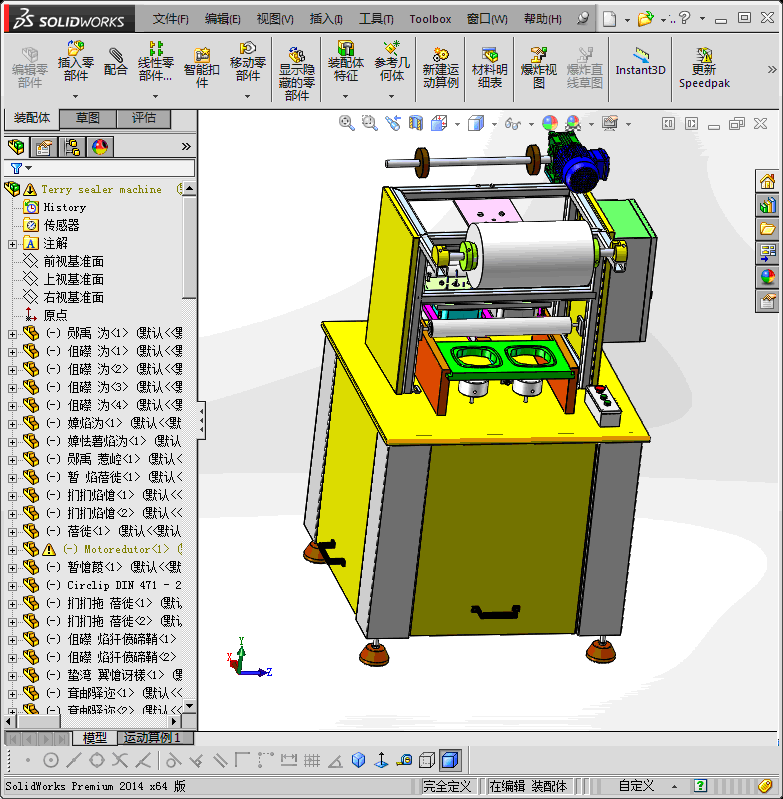Click Display Style cube icon

[476, 123]
